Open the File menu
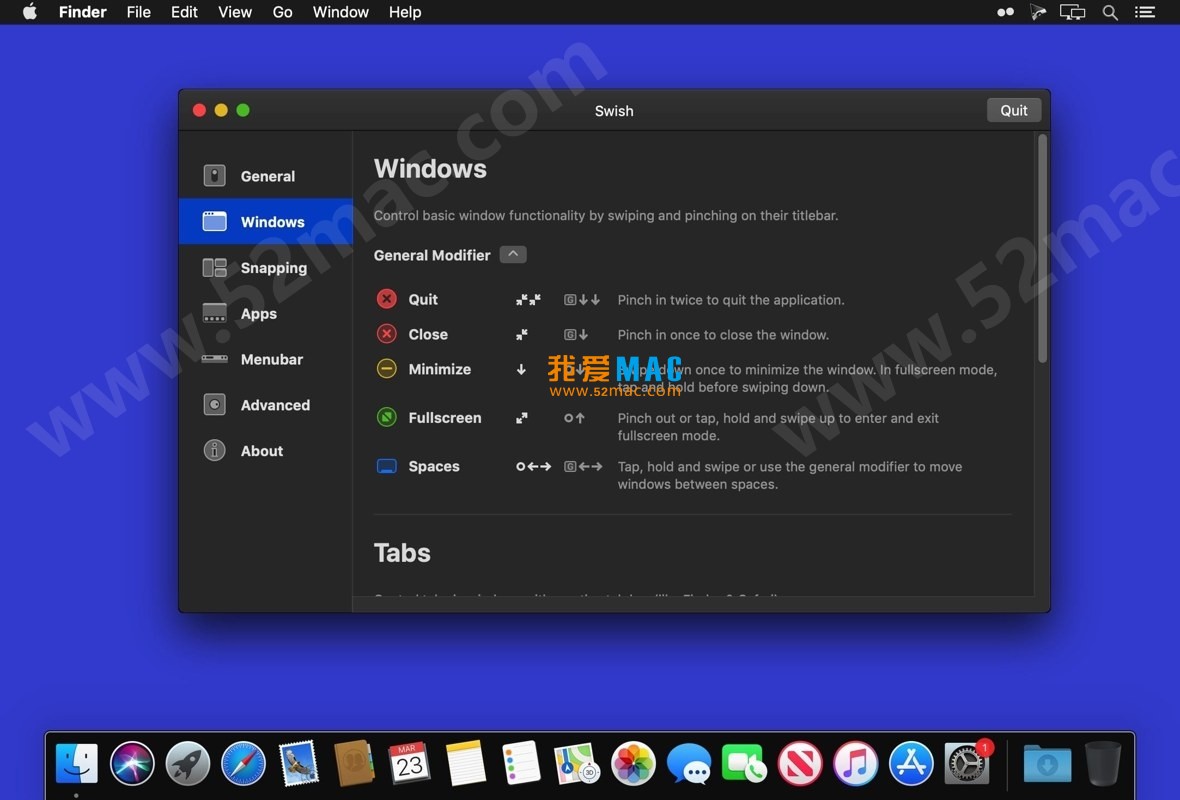1180x800 pixels. click(x=138, y=12)
